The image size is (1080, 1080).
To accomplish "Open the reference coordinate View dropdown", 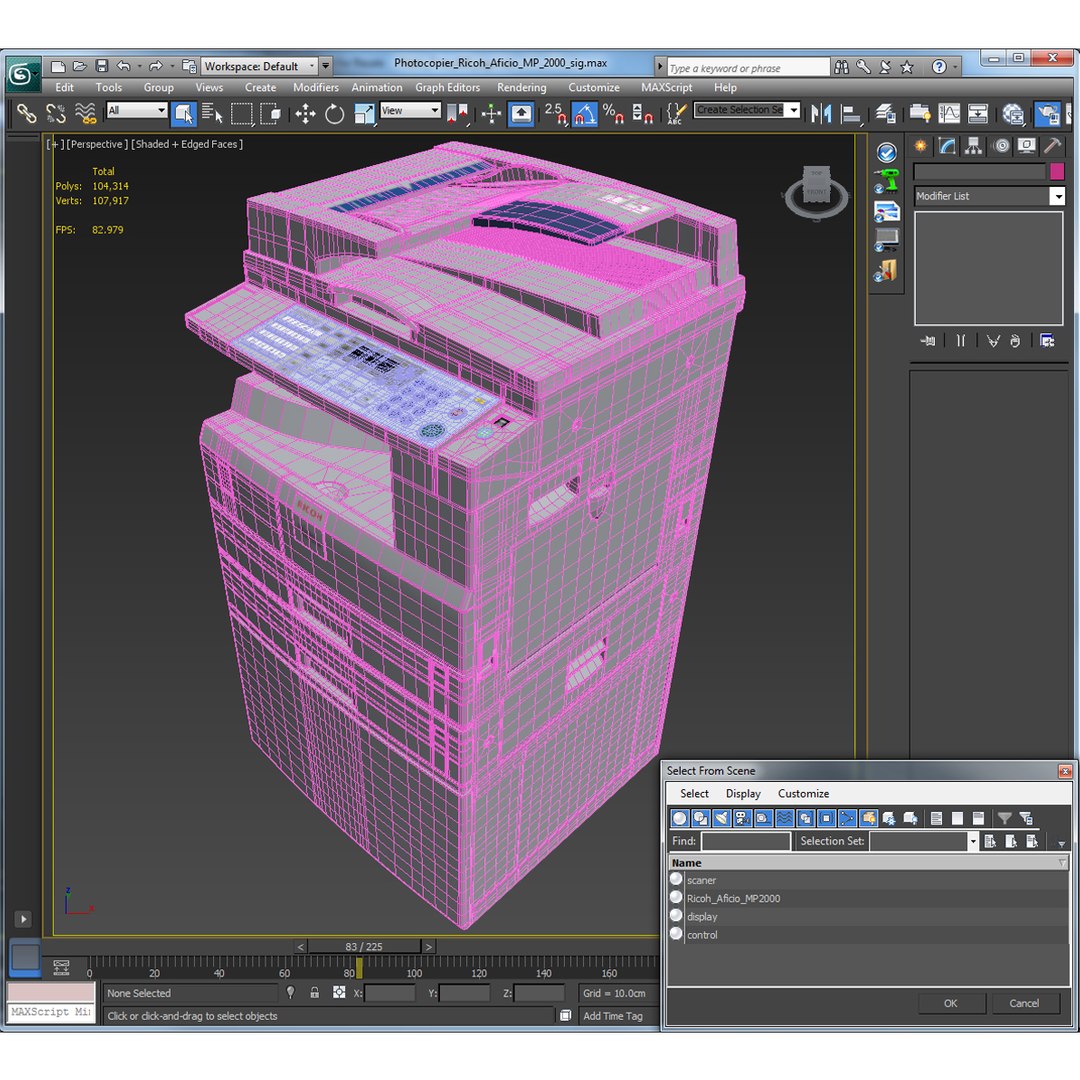I will click(x=411, y=110).
